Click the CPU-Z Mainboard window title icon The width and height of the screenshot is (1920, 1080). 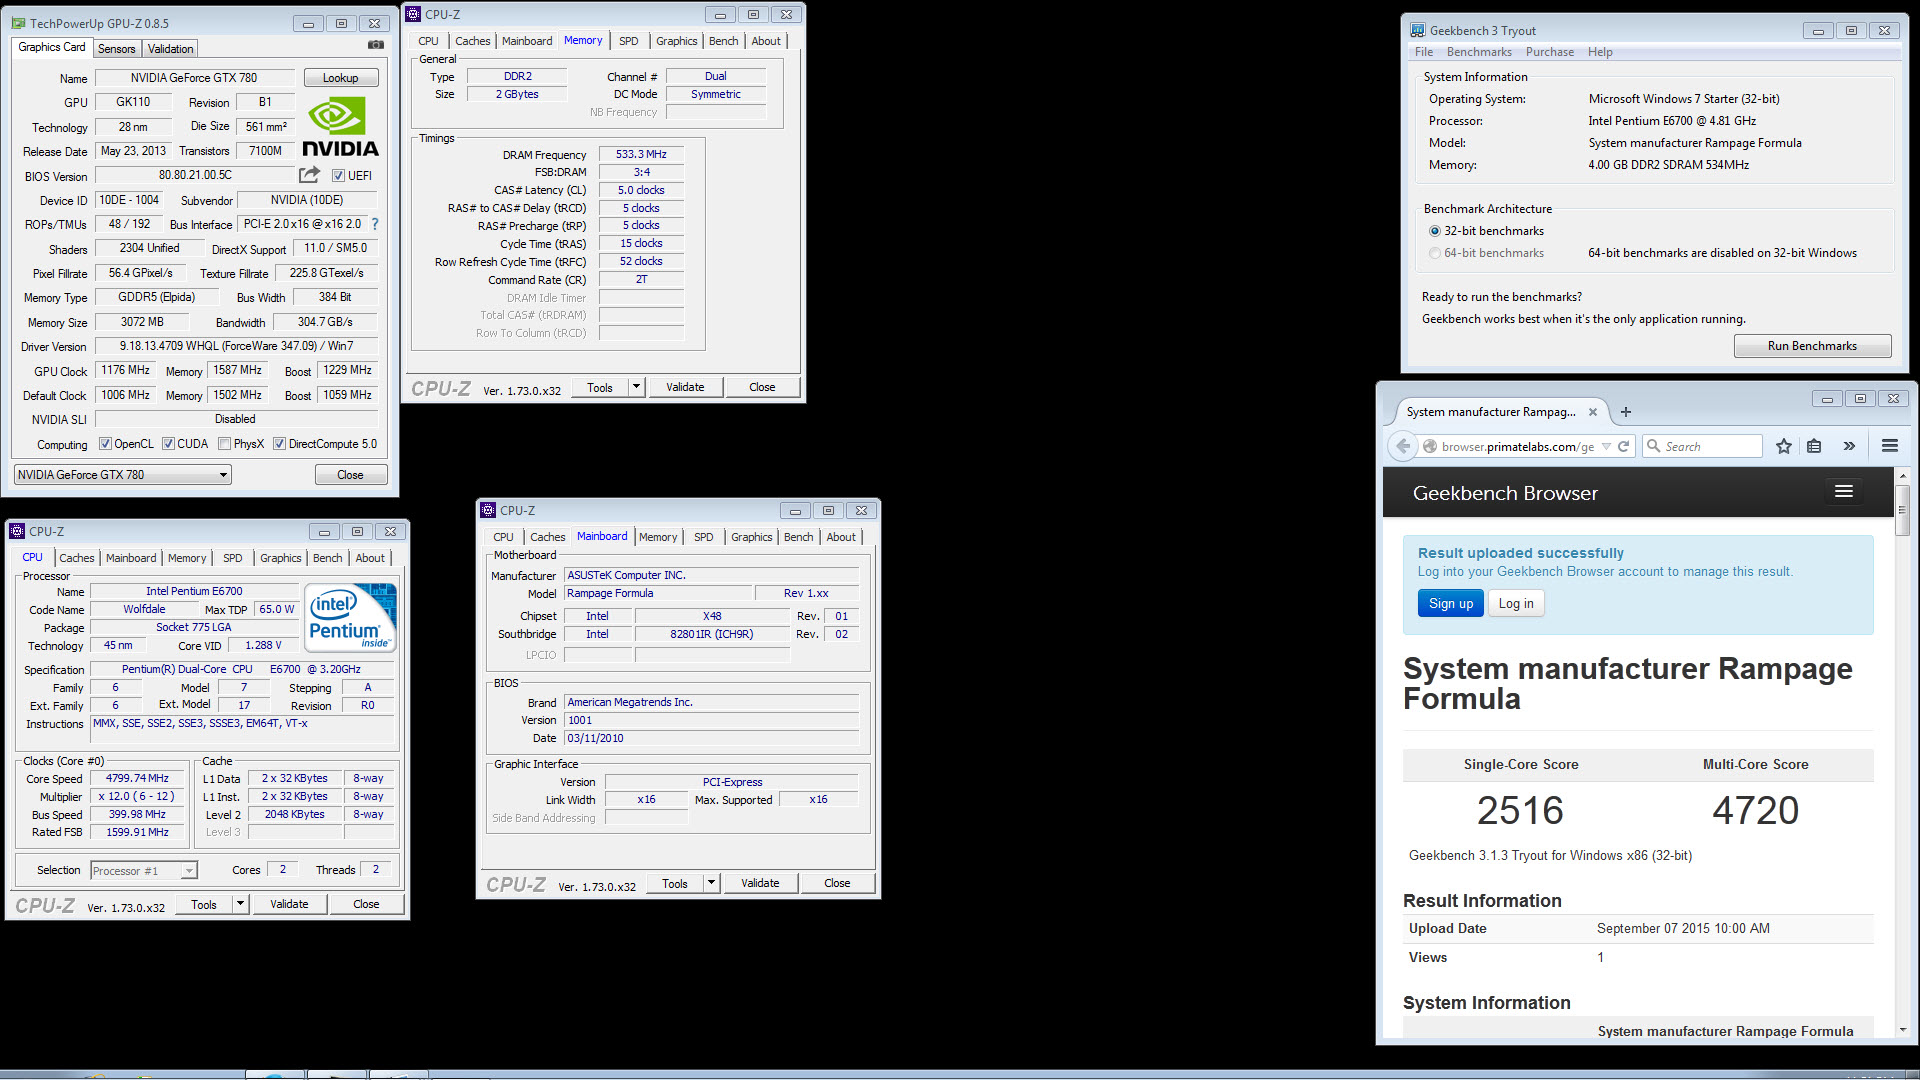coord(488,510)
